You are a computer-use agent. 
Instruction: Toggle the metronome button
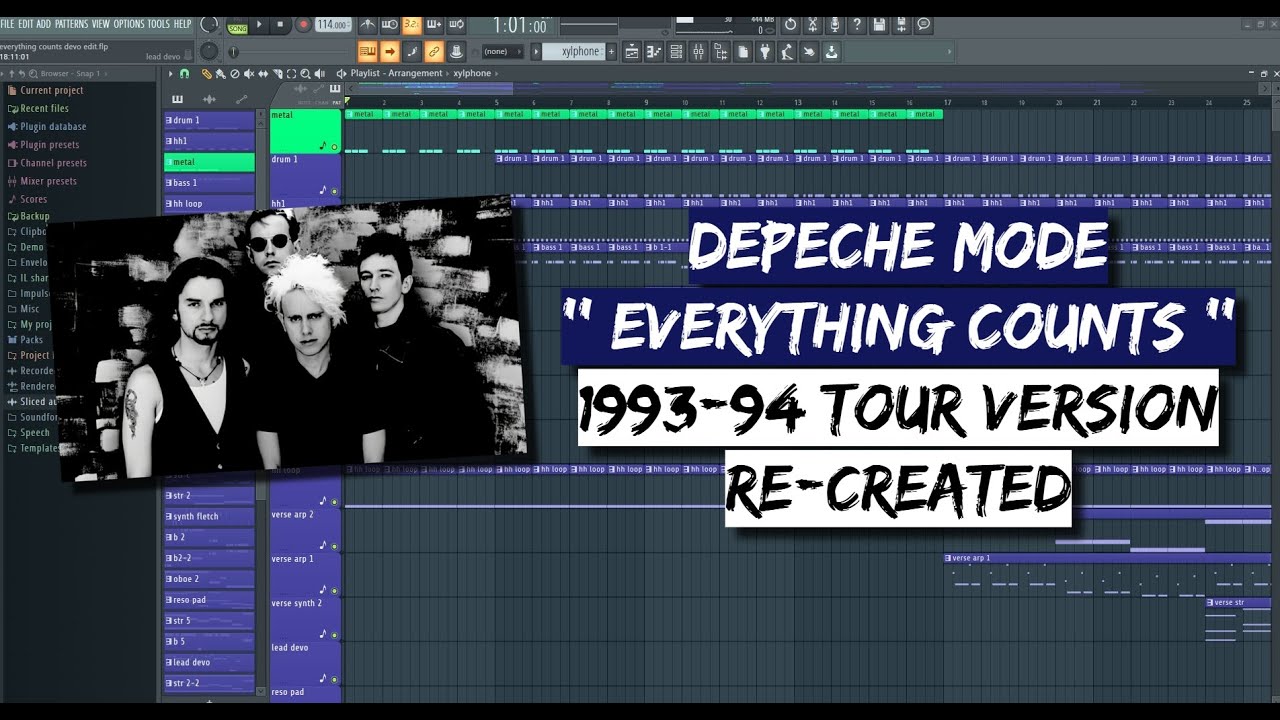coord(368,25)
